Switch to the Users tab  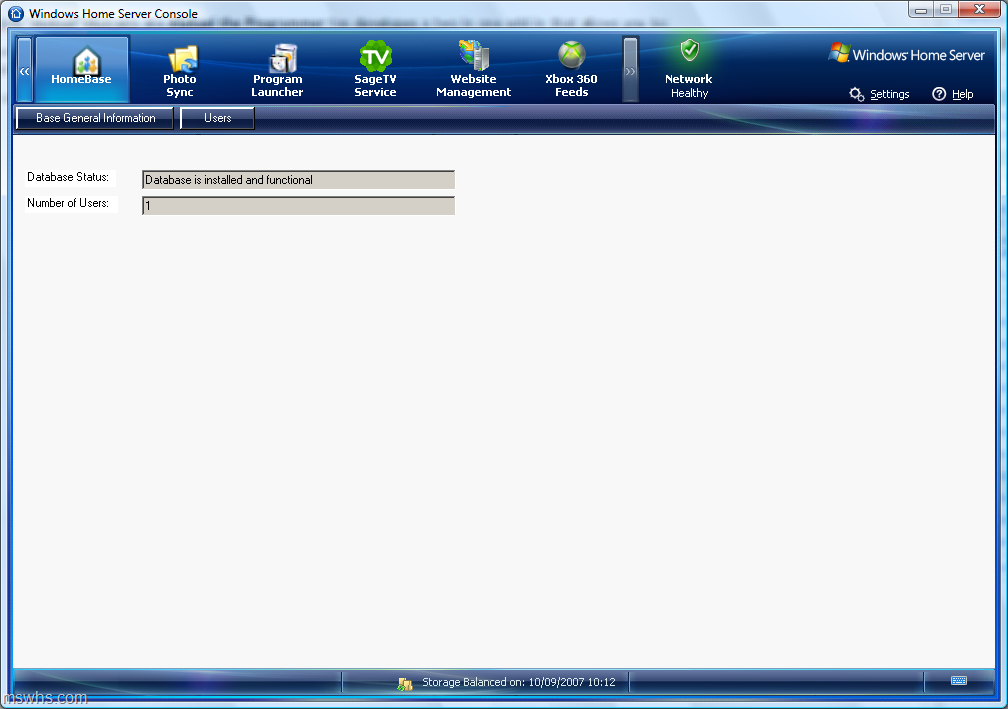[x=217, y=118]
